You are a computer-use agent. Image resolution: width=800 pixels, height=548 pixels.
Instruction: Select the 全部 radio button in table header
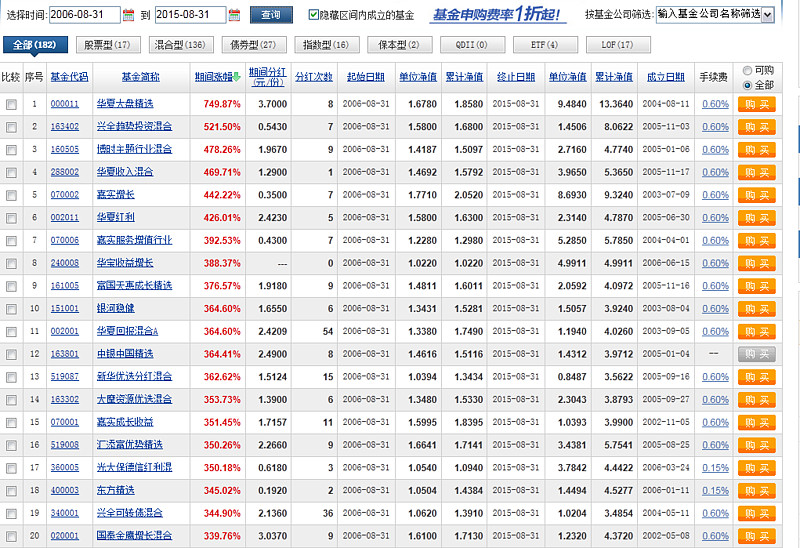[747, 84]
